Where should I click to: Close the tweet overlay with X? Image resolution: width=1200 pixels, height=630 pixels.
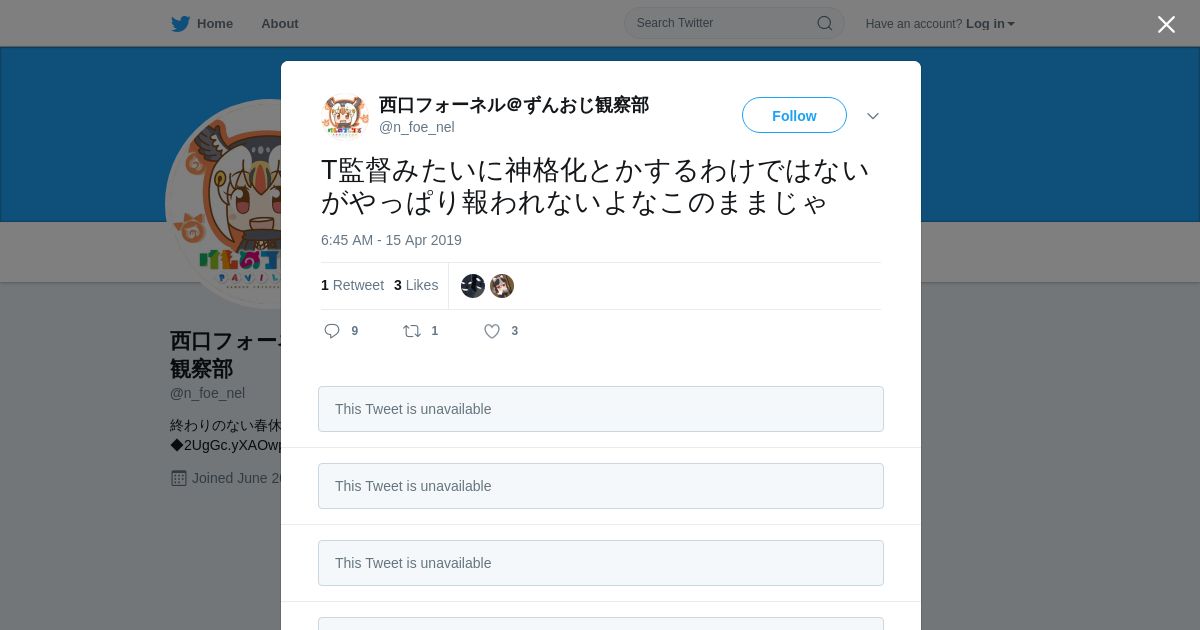[1166, 24]
